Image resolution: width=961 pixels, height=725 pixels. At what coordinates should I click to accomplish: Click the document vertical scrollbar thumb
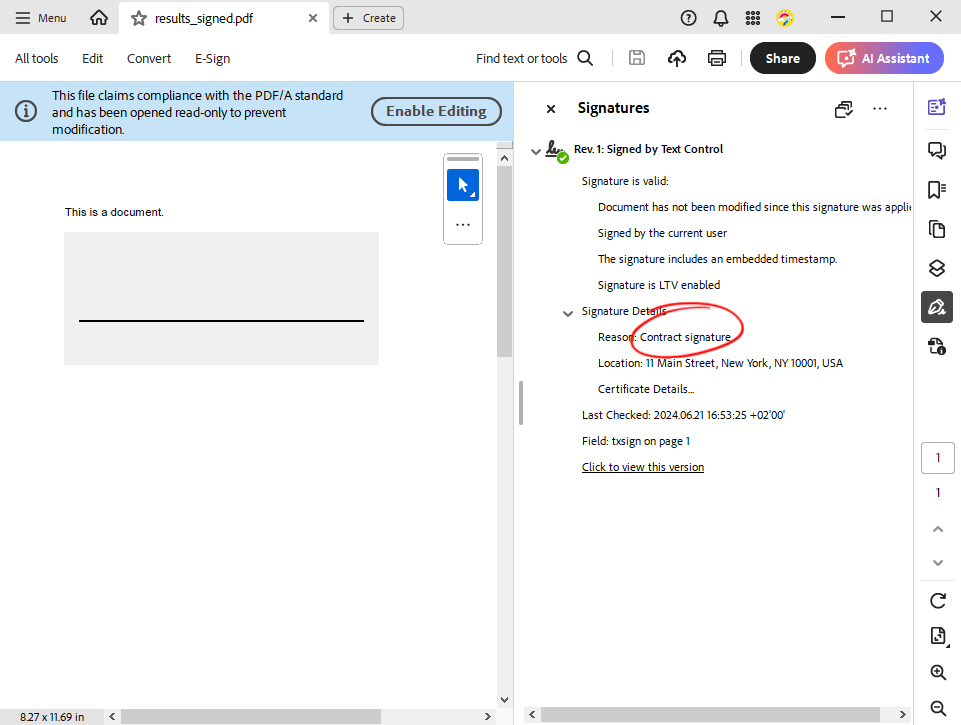(x=504, y=262)
